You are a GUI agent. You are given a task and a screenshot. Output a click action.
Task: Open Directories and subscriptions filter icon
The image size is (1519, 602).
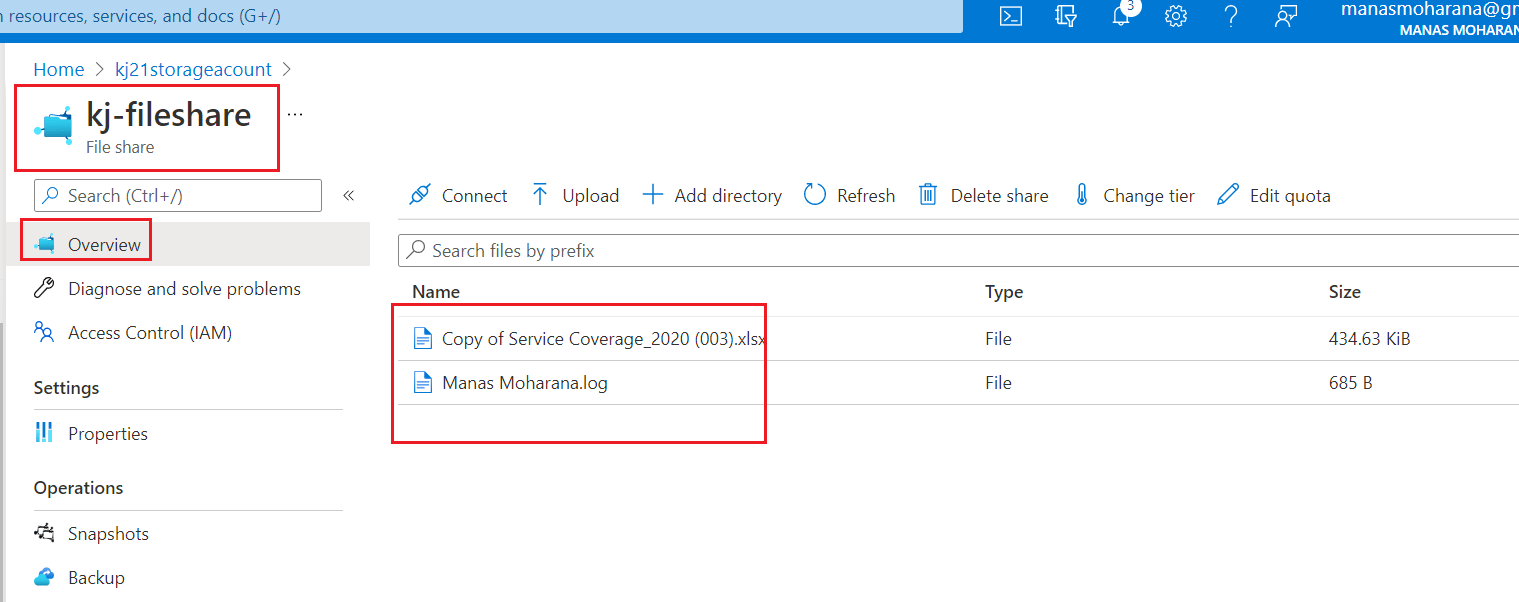click(x=1066, y=16)
